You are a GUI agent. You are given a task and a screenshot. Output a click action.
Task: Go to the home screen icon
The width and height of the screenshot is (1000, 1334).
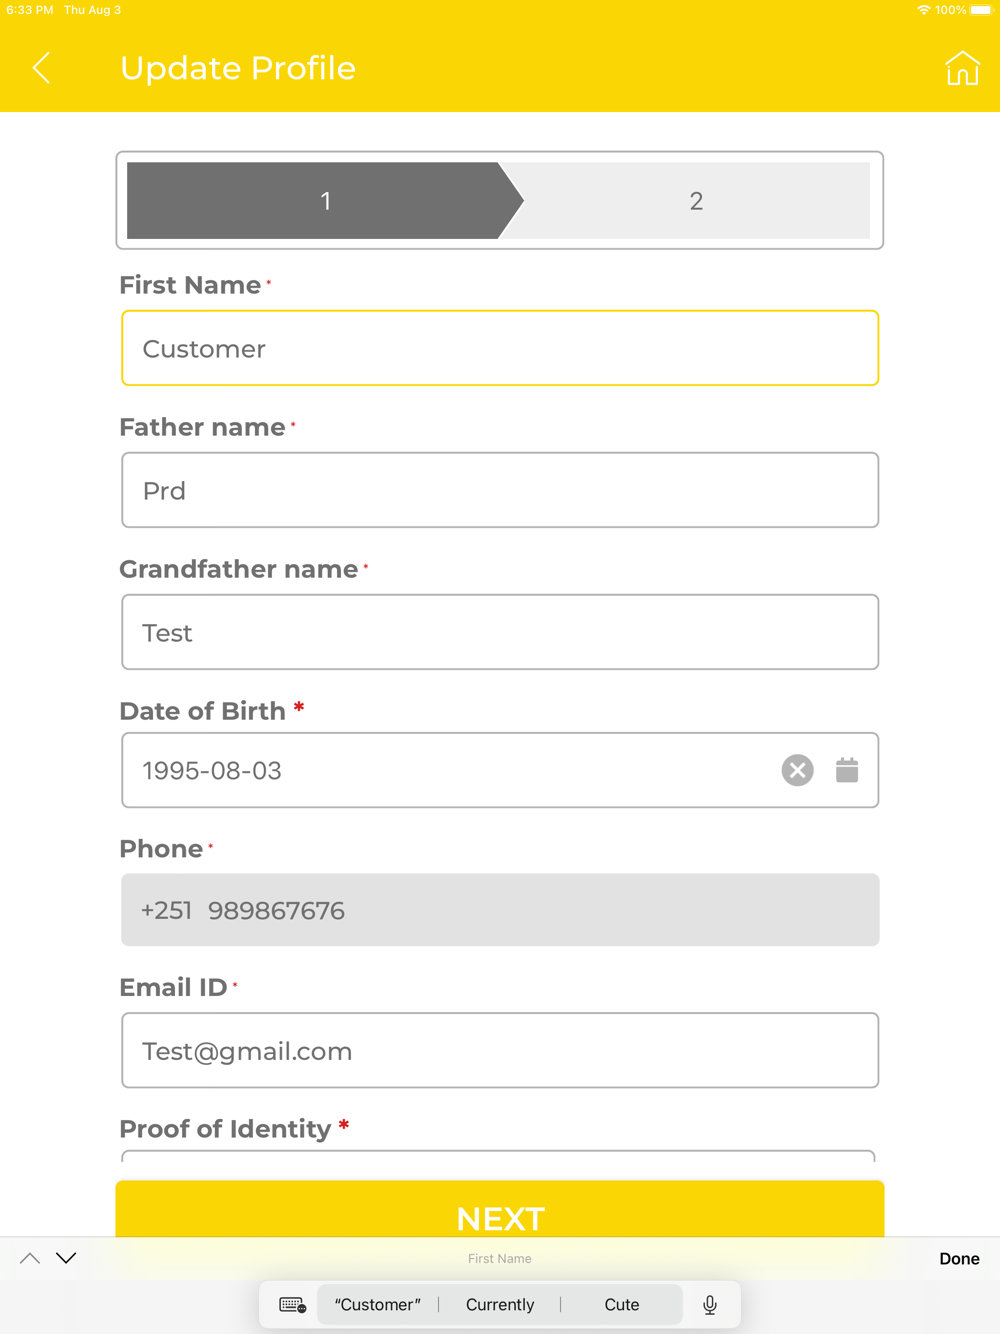pos(962,69)
